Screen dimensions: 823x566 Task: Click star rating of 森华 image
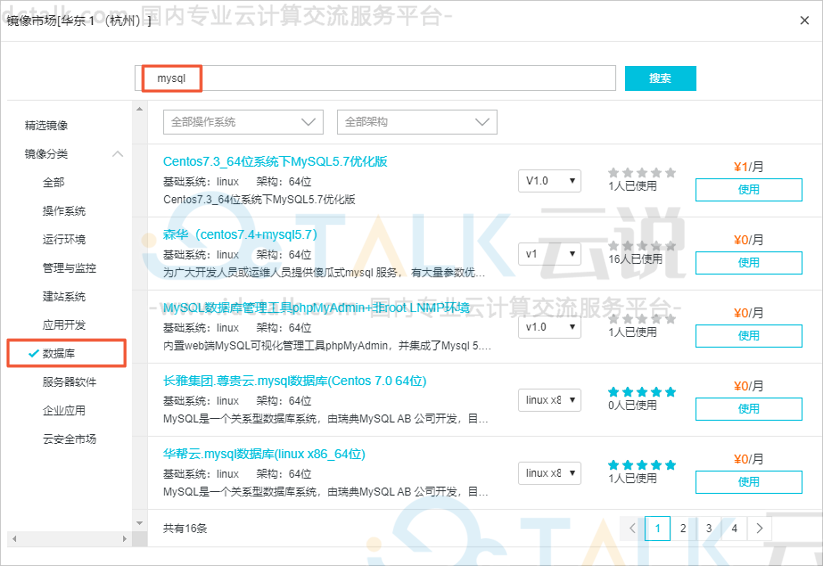pyautogui.click(x=642, y=245)
